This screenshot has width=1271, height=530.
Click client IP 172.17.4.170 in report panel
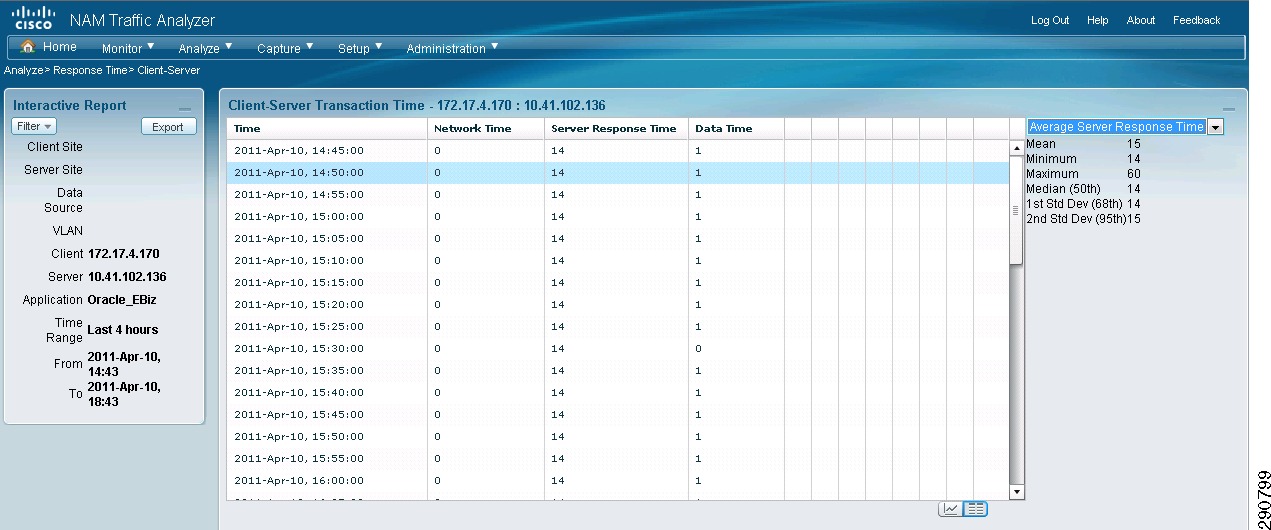tap(123, 254)
